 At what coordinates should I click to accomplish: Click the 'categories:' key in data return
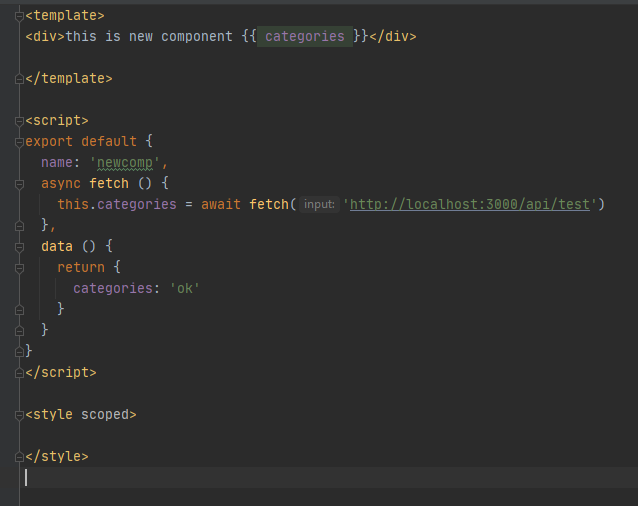coord(116,288)
